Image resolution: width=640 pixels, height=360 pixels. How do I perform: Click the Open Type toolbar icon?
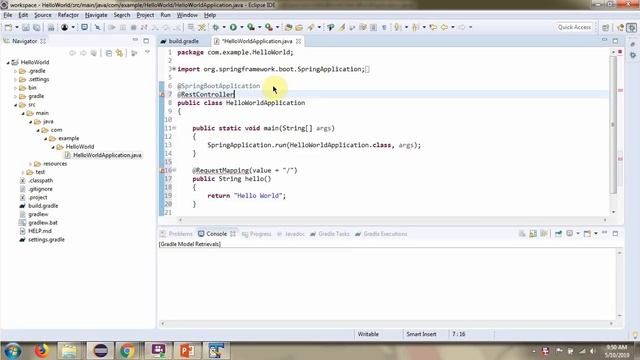(288, 27)
